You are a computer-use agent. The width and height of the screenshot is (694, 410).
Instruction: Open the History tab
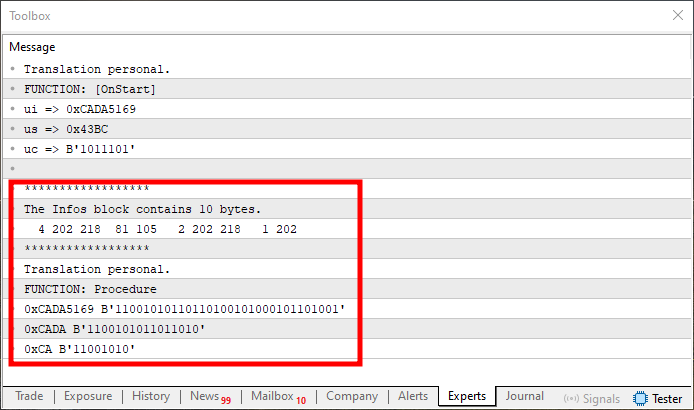[151, 396]
